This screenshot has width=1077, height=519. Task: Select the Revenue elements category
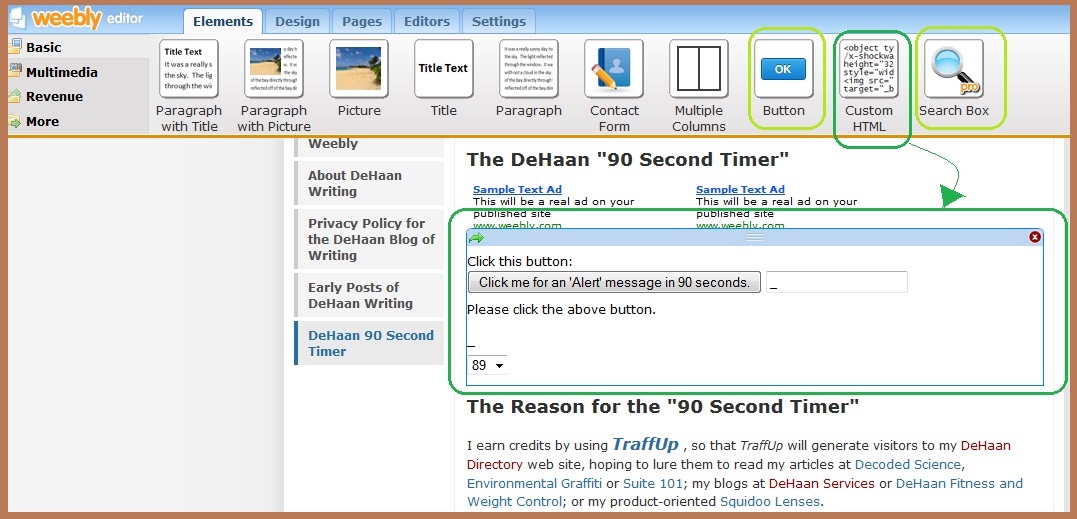click(45, 97)
